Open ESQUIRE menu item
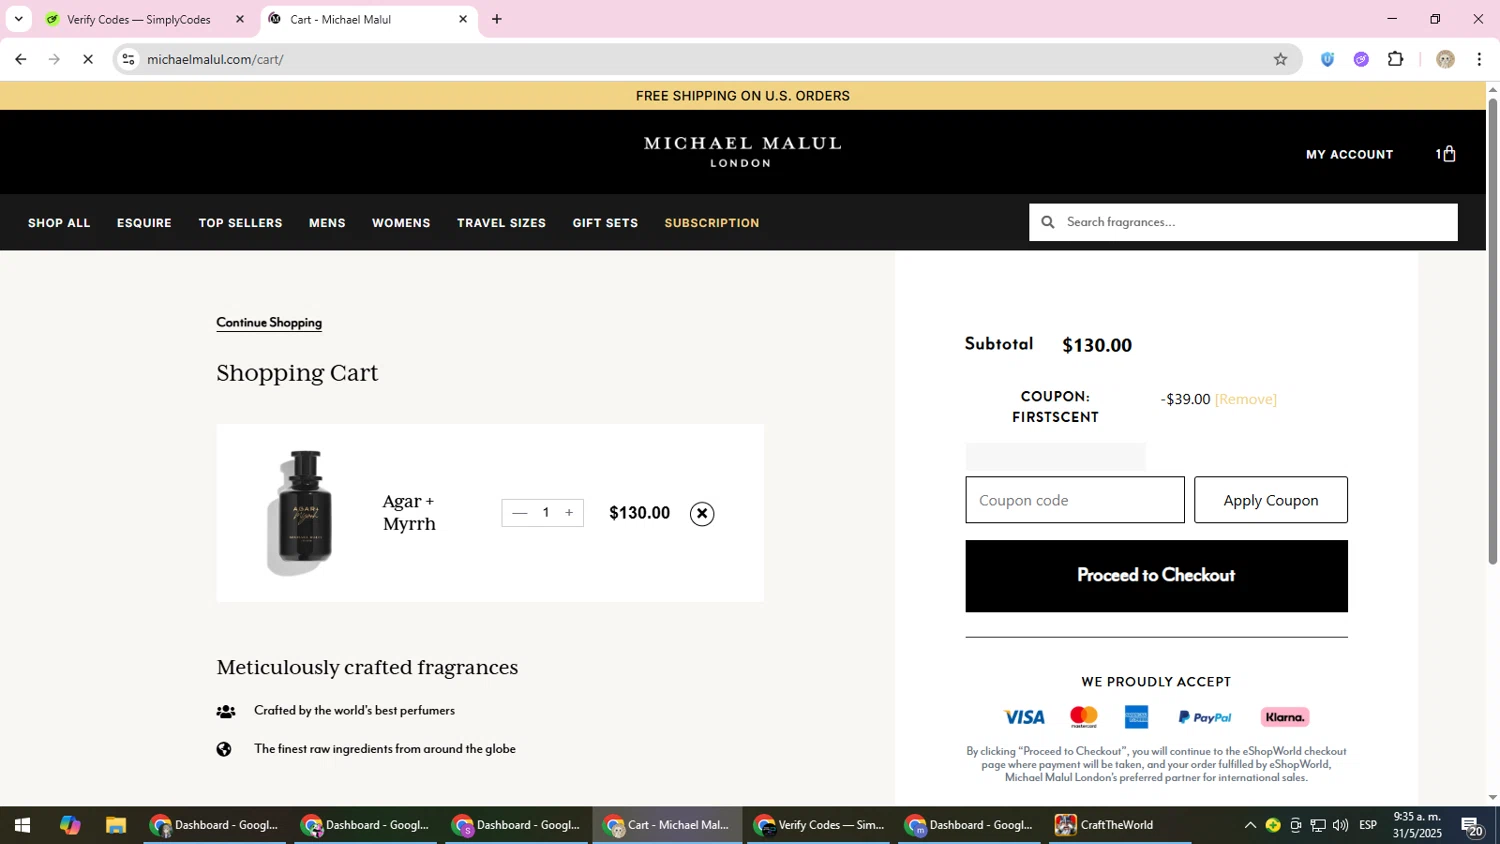Screen dimensions: 1500x844 pos(144,223)
